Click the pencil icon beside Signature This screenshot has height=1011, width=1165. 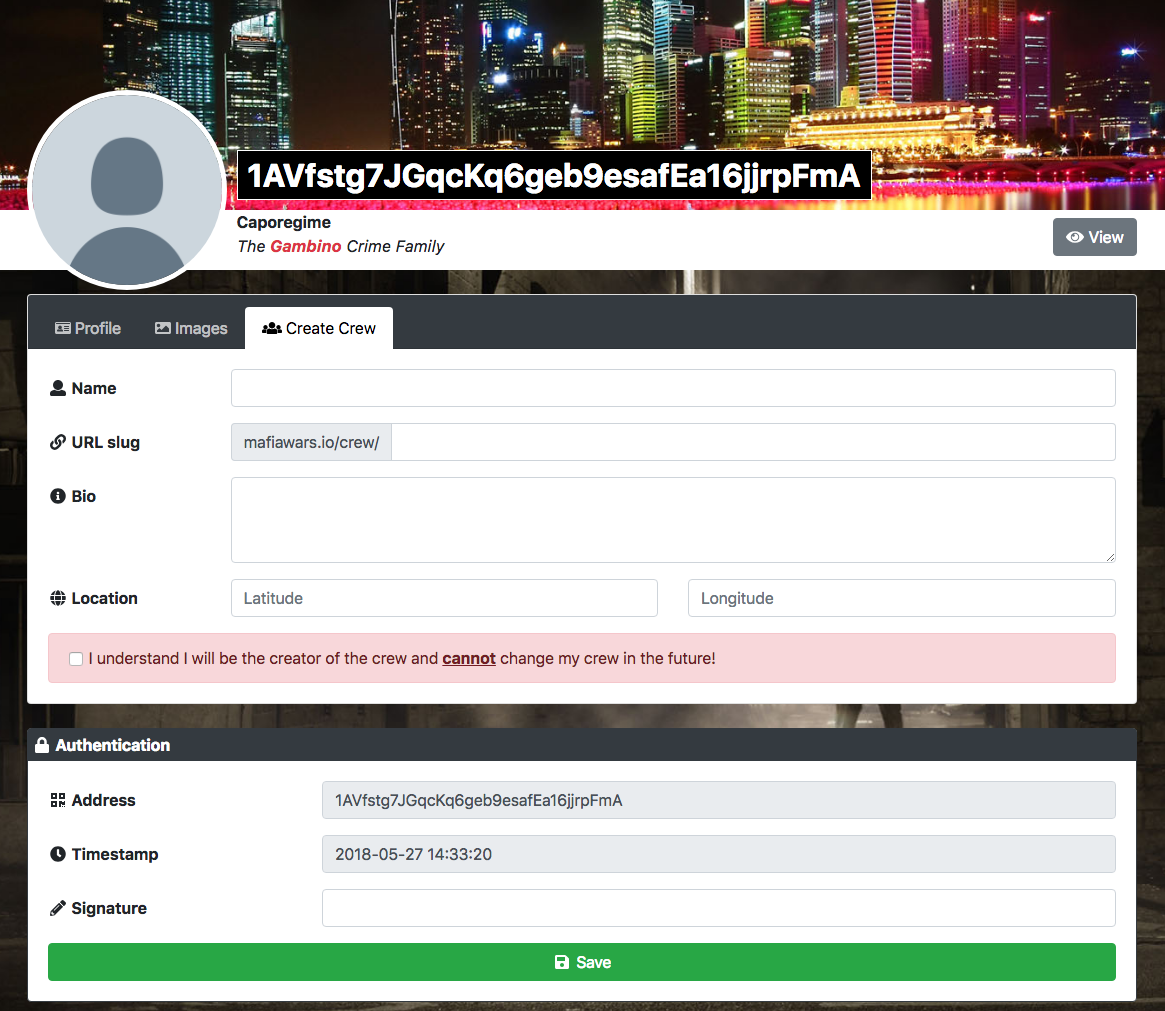click(x=58, y=908)
